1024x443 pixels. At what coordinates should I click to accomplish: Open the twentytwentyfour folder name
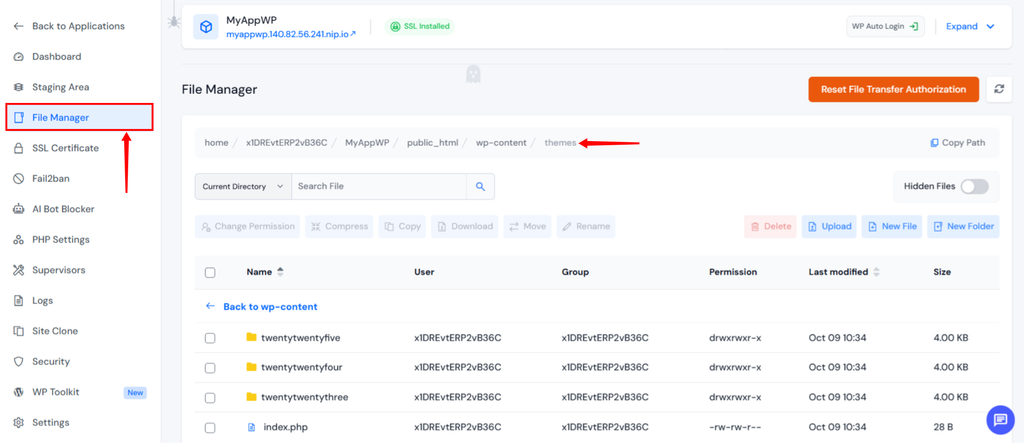(x=302, y=367)
